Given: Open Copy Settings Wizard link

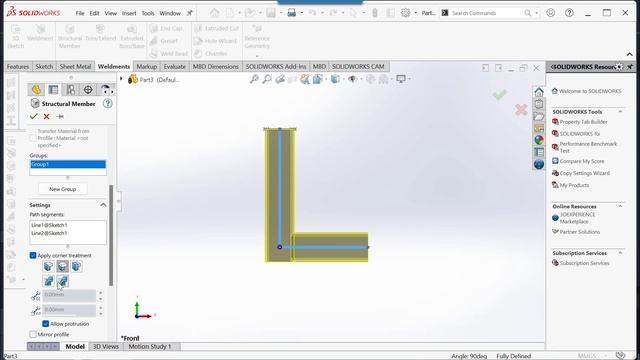Looking at the screenshot, I should pyautogui.click(x=584, y=173).
